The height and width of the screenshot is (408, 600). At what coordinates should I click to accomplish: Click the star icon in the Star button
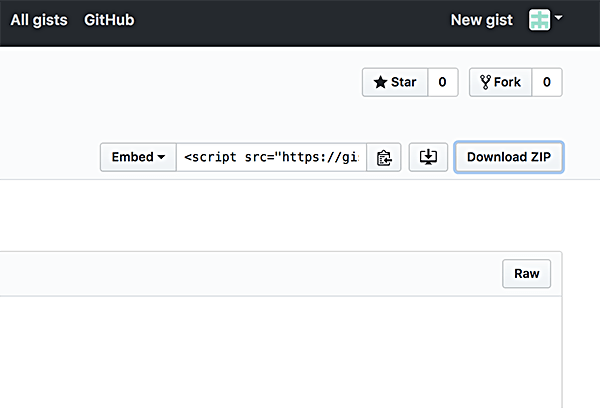[x=380, y=83]
